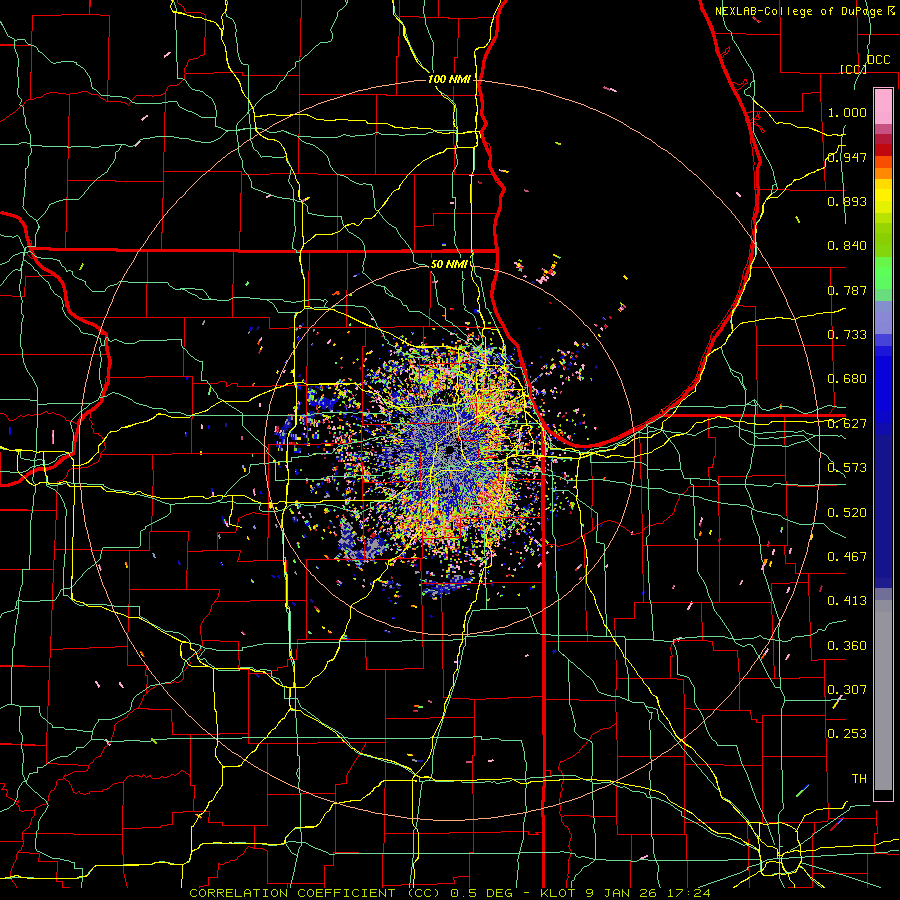
Task: Click the 100 NMI range ring label
Action: tap(449, 79)
